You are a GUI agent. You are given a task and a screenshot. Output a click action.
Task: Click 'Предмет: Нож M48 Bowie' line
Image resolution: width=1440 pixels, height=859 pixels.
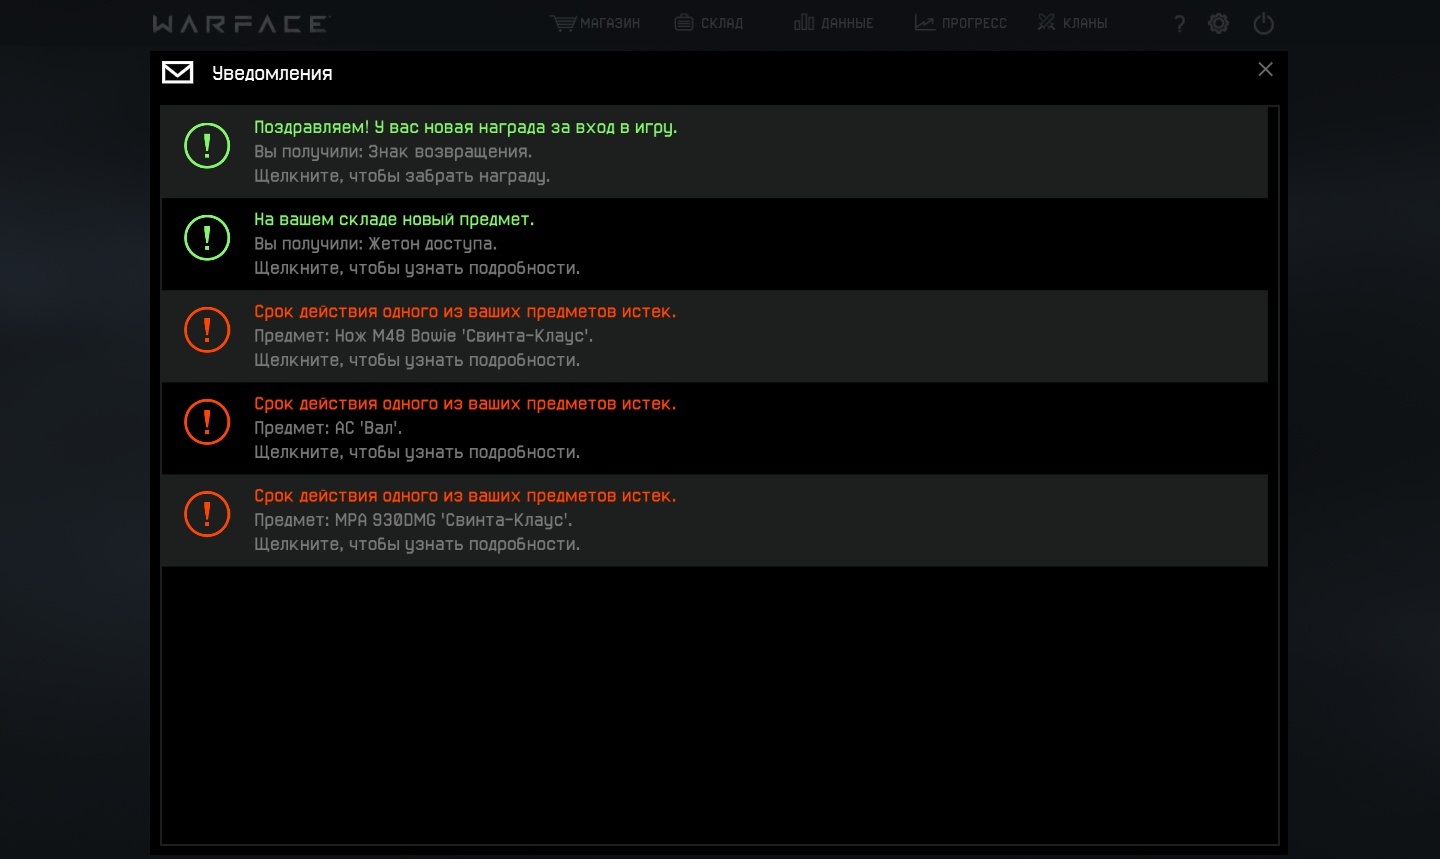[x=423, y=336]
